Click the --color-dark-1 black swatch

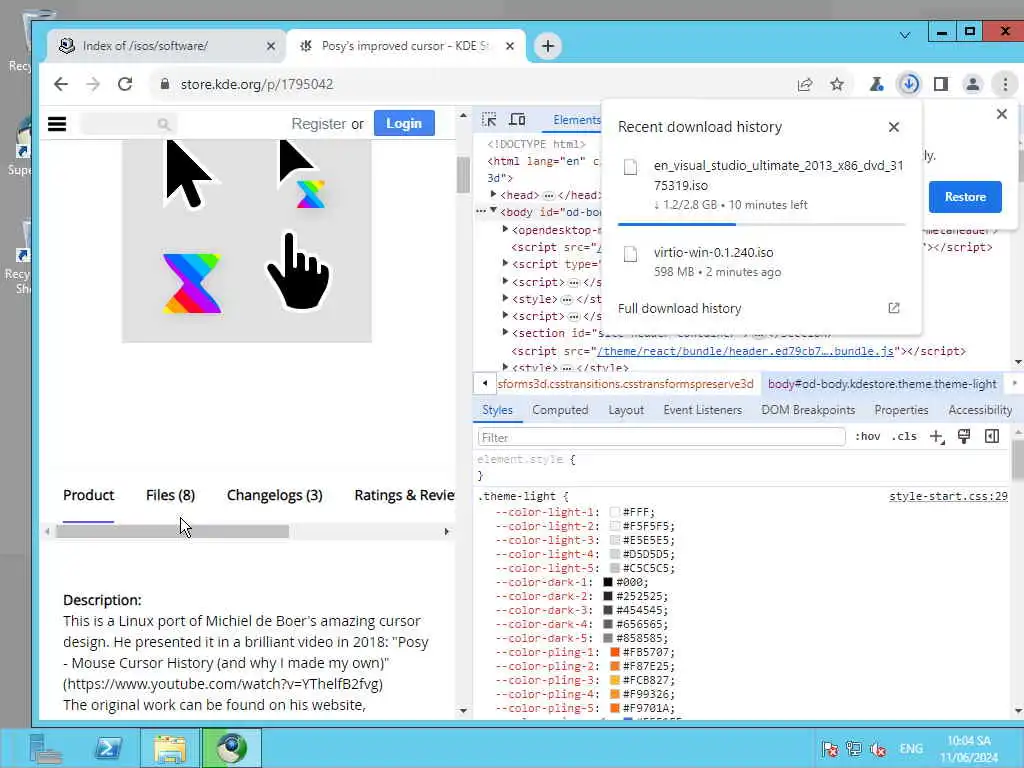click(x=608, y=582)
